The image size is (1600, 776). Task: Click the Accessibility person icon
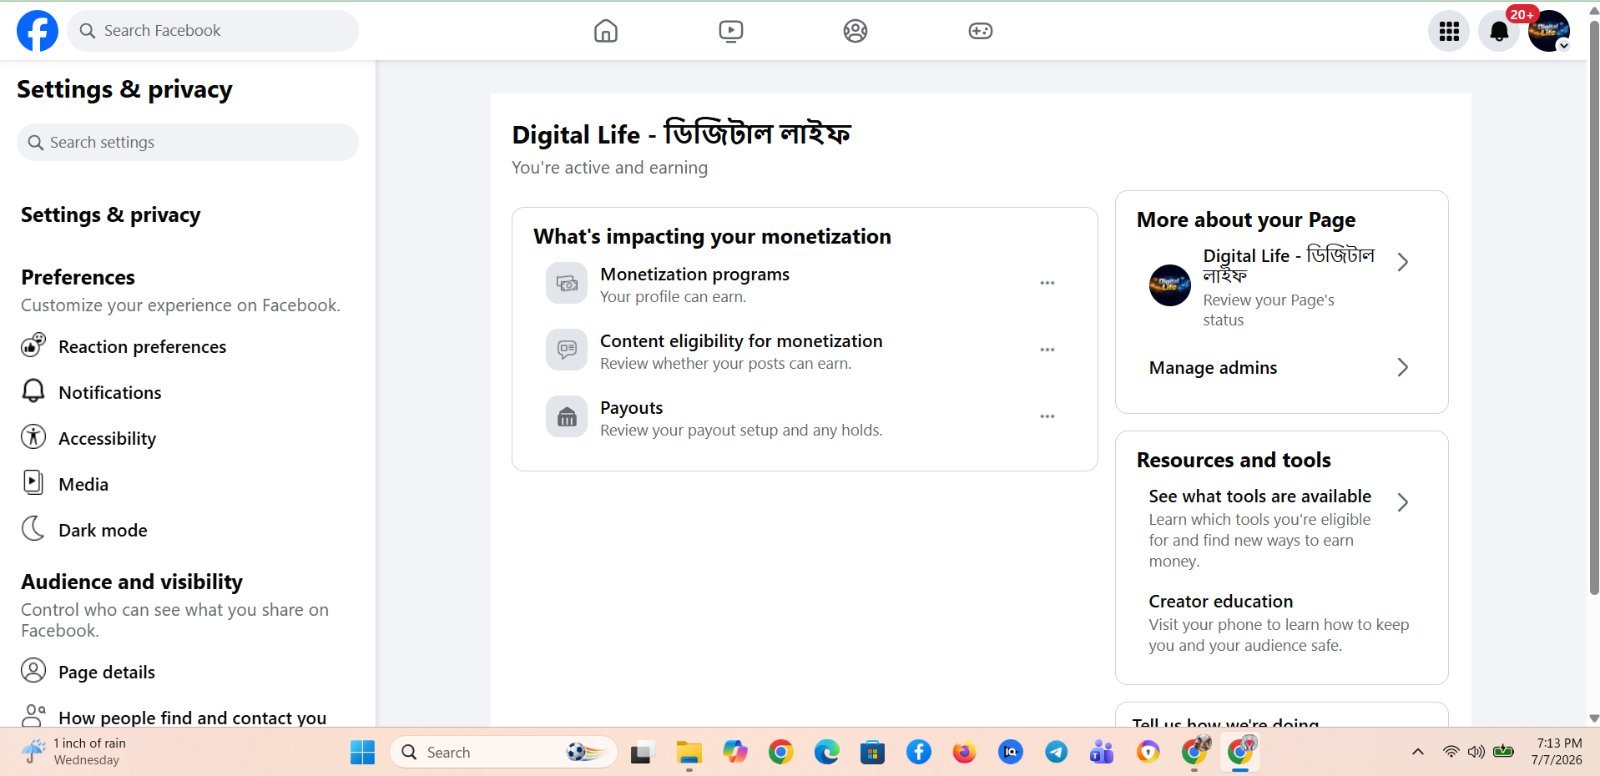tap(33, 437)
